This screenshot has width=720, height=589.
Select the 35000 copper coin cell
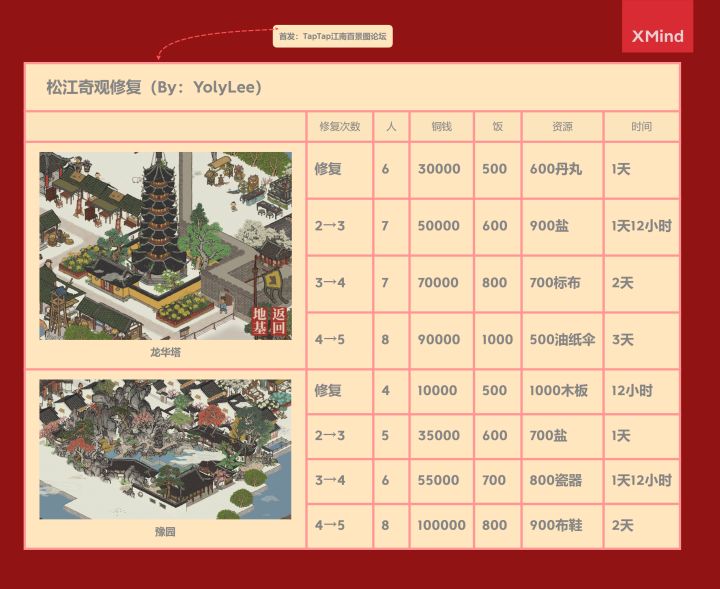(x=442, y=436)
